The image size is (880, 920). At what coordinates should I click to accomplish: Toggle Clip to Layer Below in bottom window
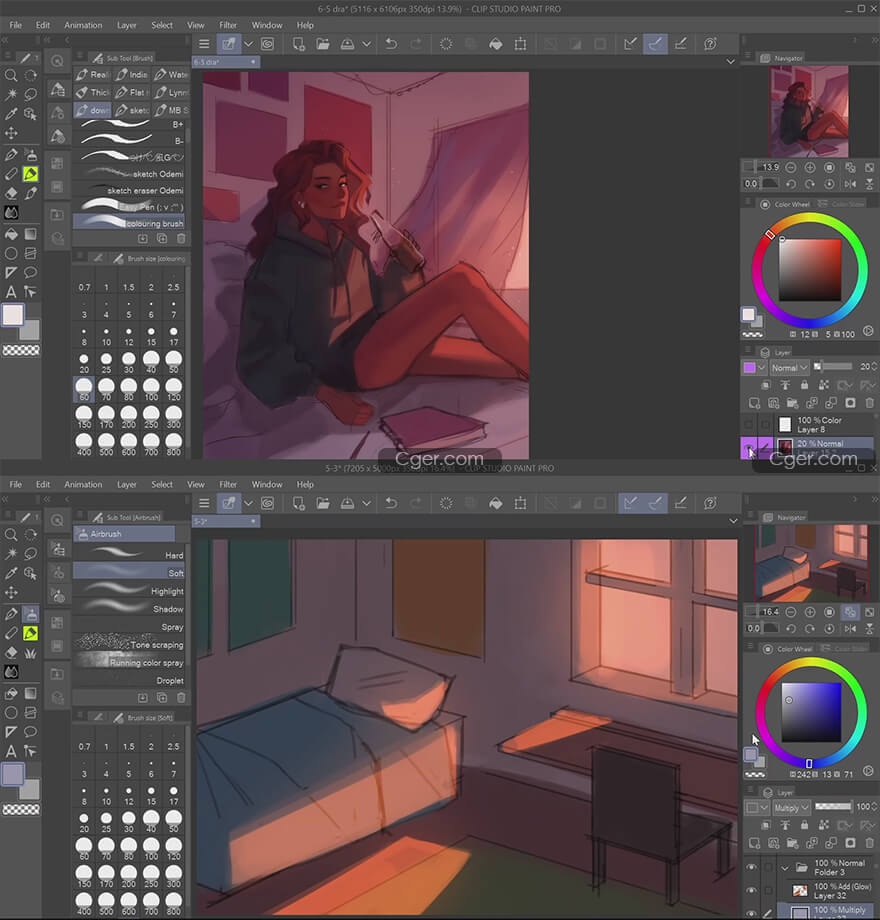(x=766, y=826)
